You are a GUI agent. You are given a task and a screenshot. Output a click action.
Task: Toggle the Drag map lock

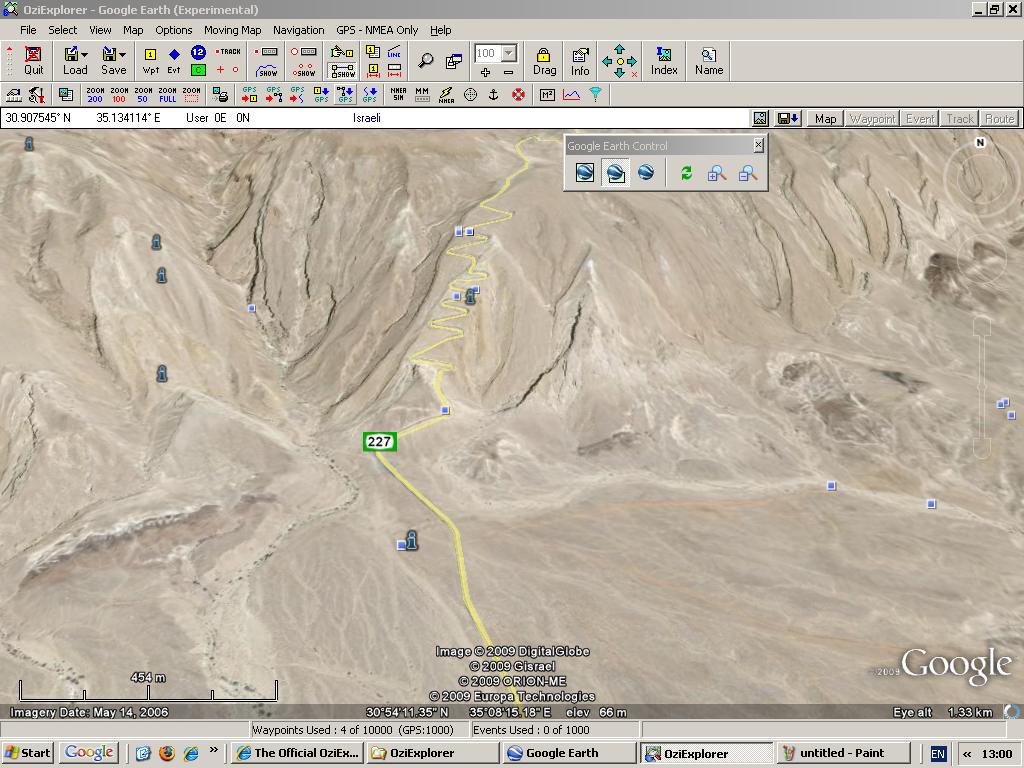[544, 61]
